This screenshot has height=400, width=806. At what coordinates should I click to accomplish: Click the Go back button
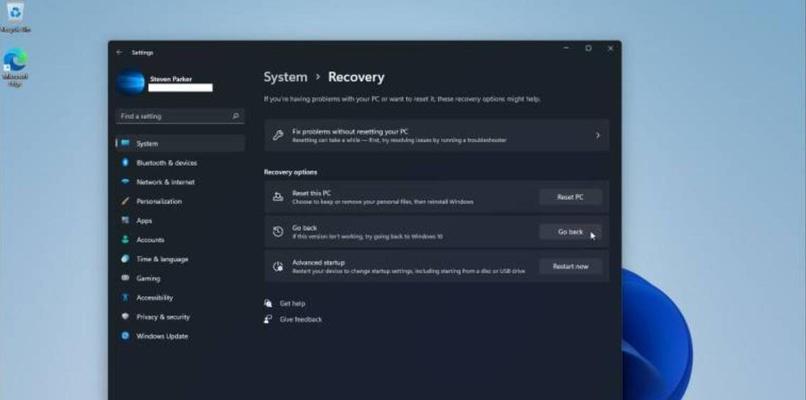(x=570, y=232)
